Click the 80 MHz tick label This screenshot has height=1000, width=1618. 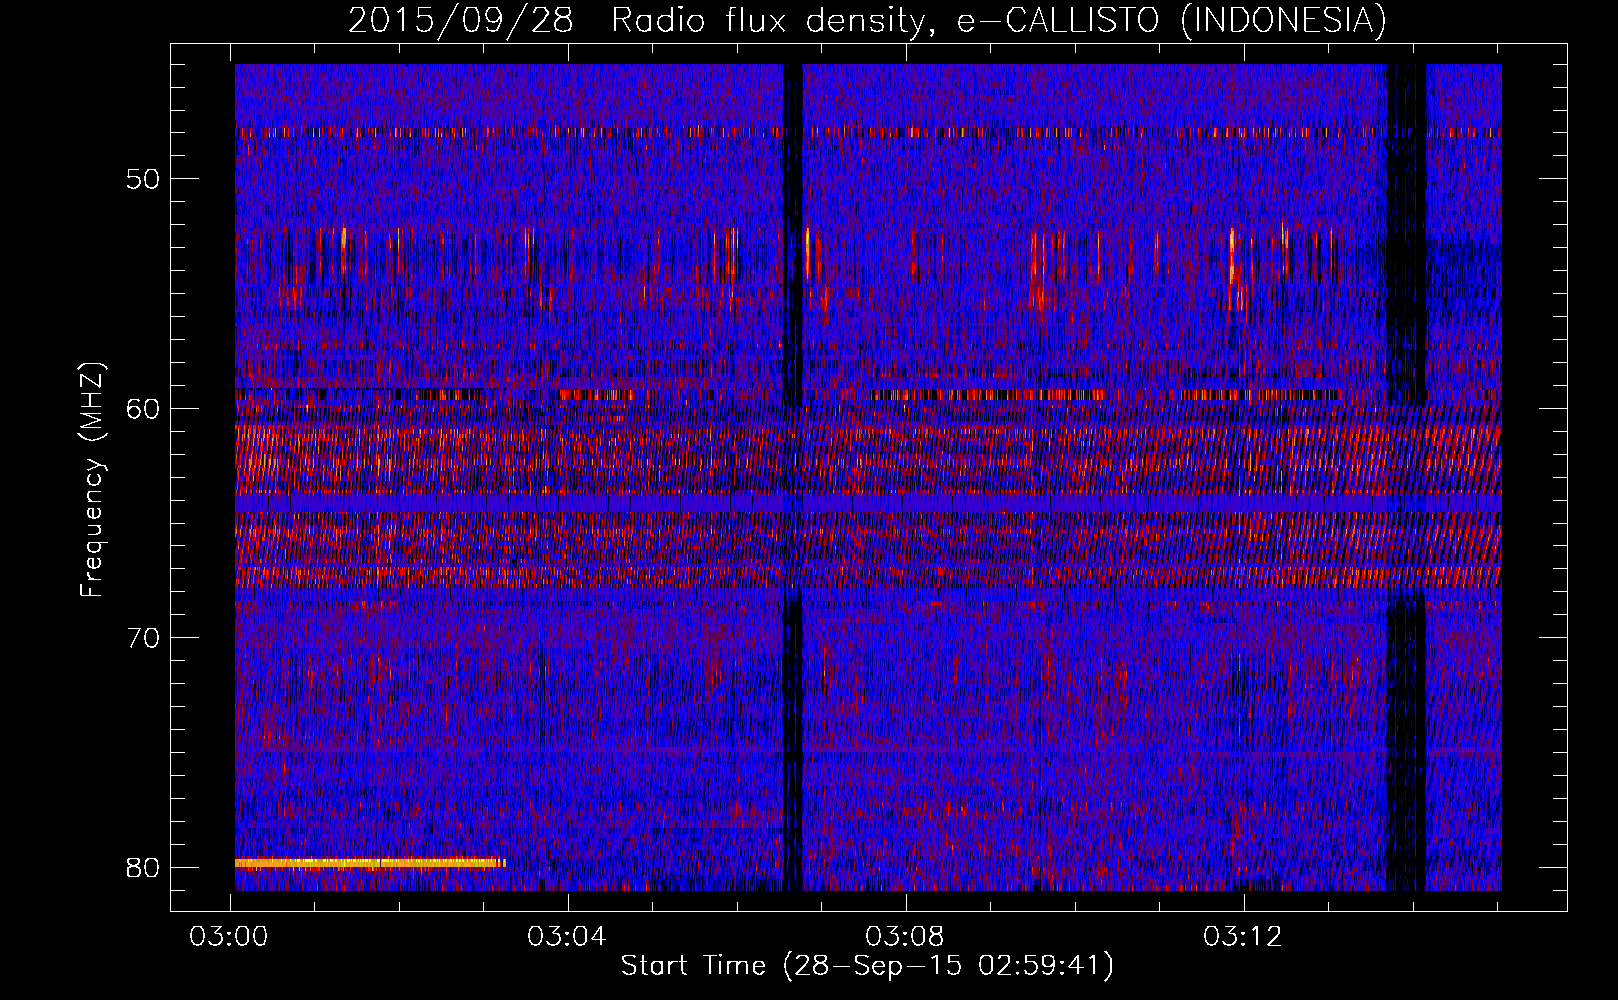click(144, 866)
